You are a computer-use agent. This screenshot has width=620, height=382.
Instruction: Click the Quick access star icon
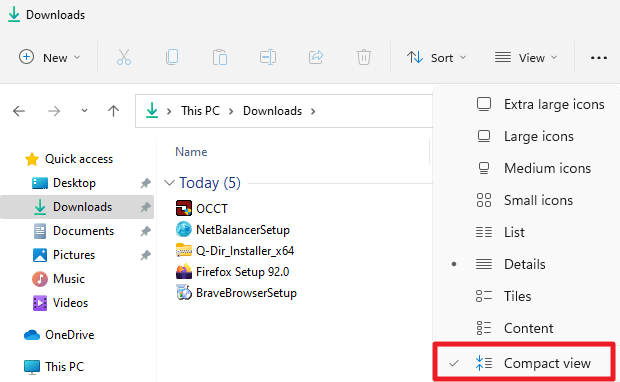point(32,159)
